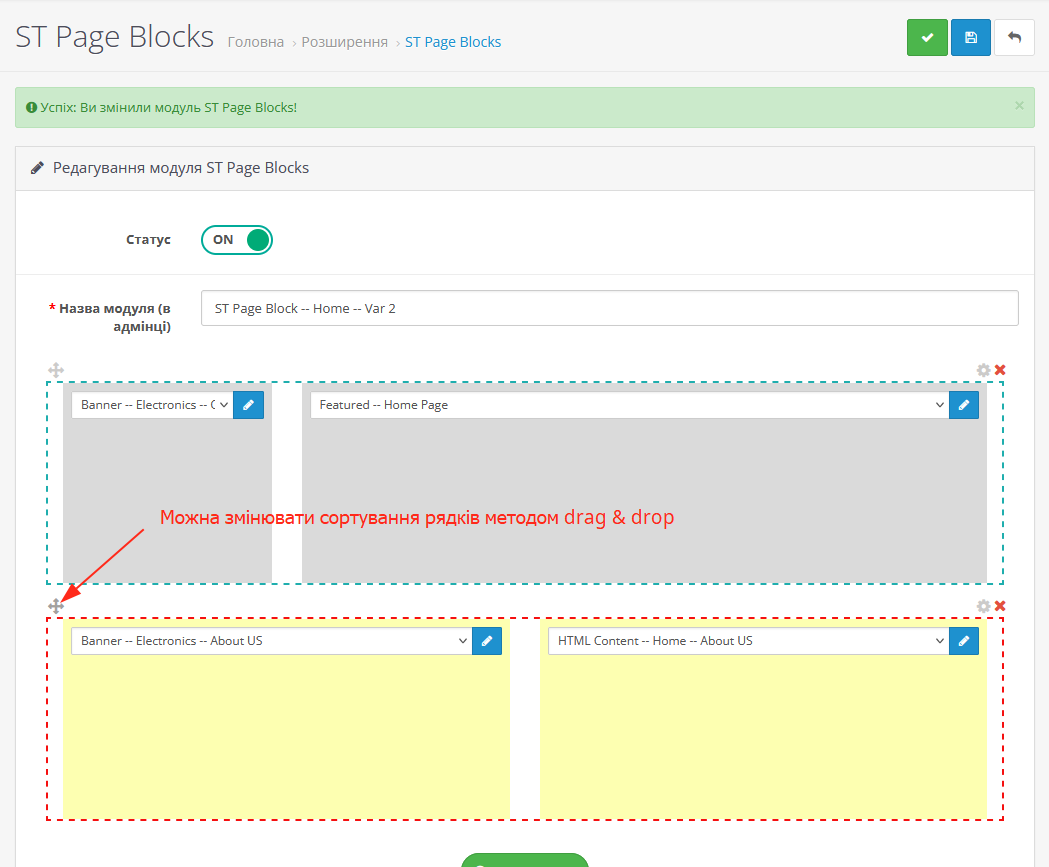Open the Featured -- Home Page dropdown

630,405
